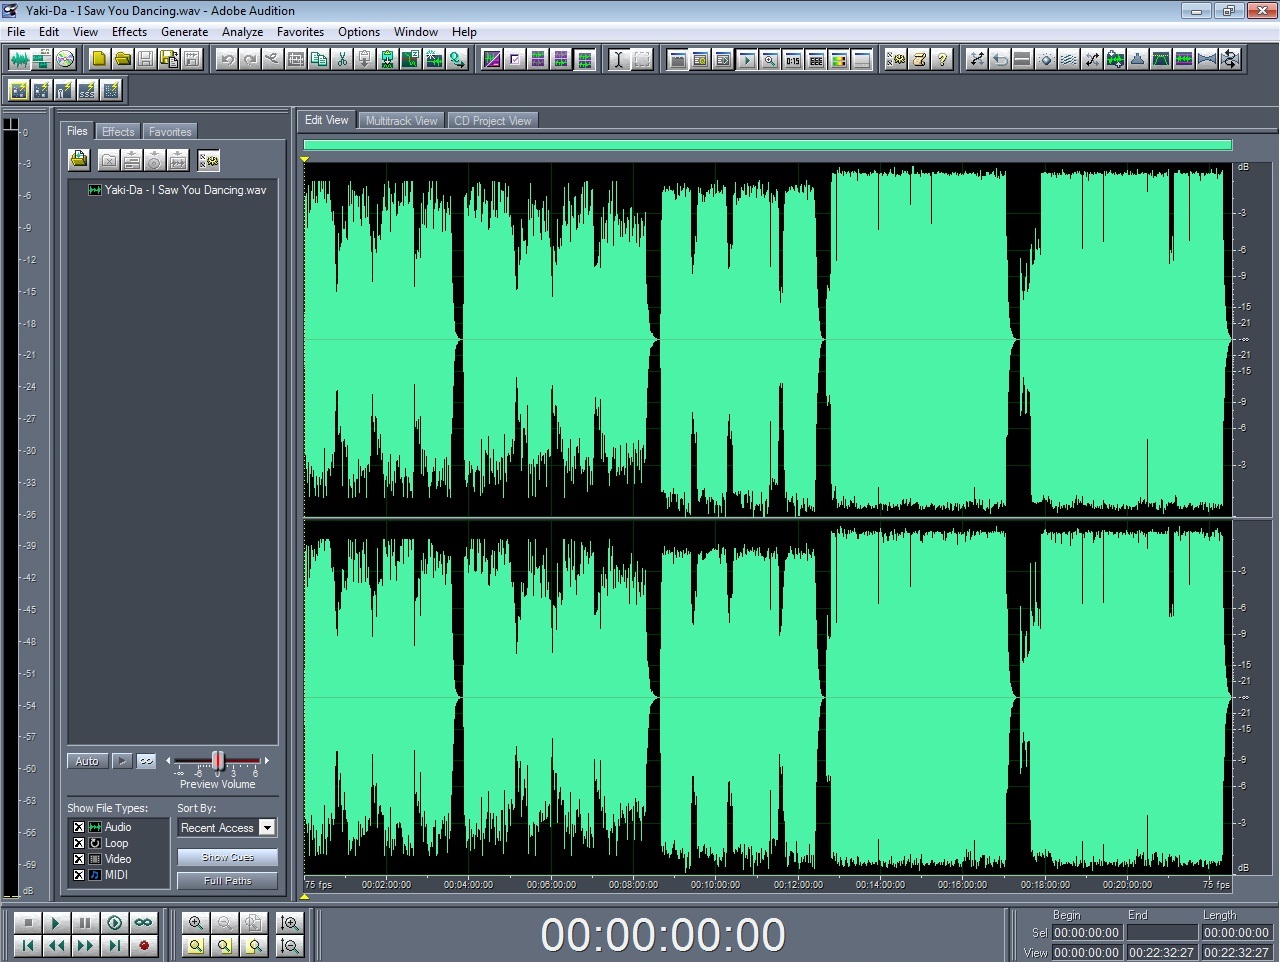Switch to CD Project View via disc icon

(65, 59)
